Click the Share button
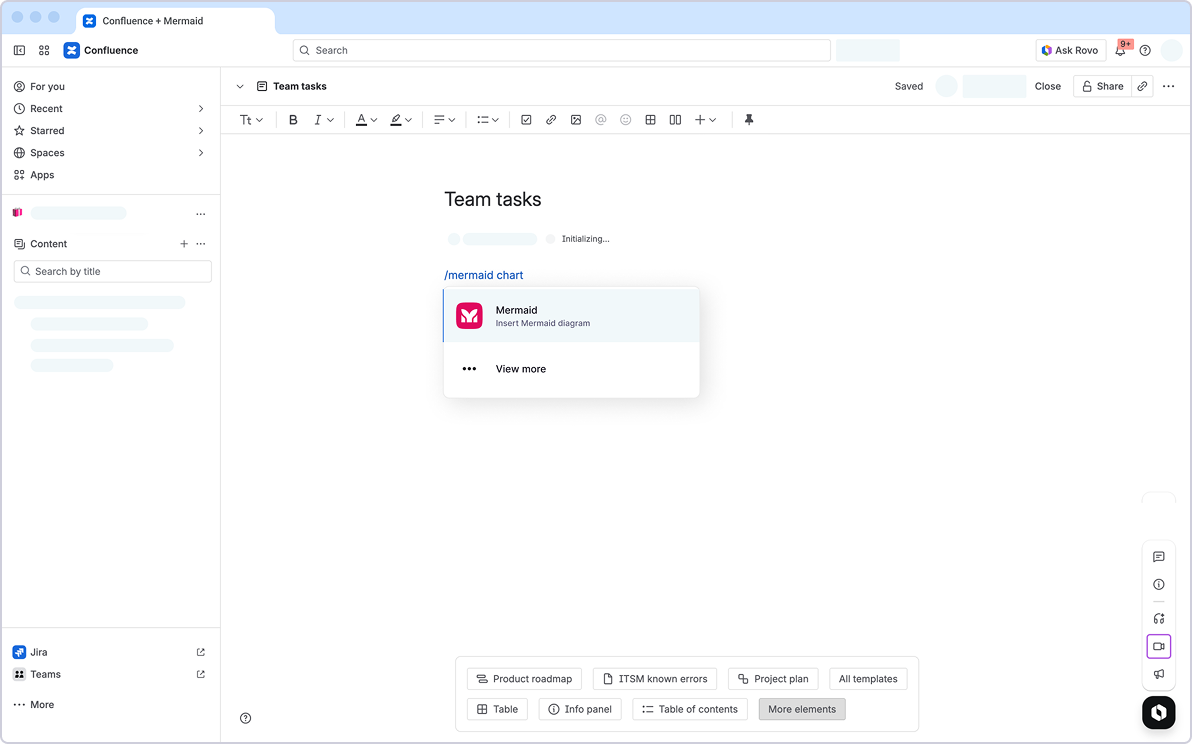 point(1102,86)
